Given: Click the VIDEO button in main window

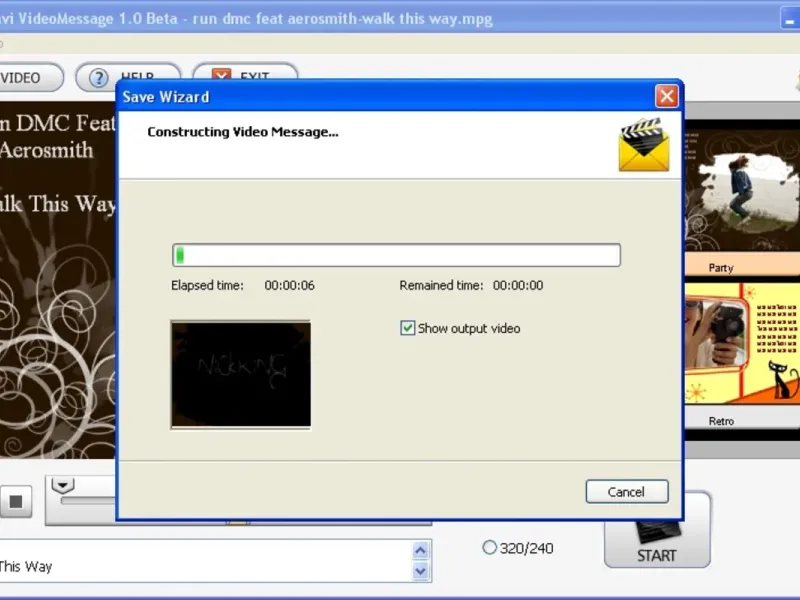Looking at the screenshot, I should (x=30, y=78).
